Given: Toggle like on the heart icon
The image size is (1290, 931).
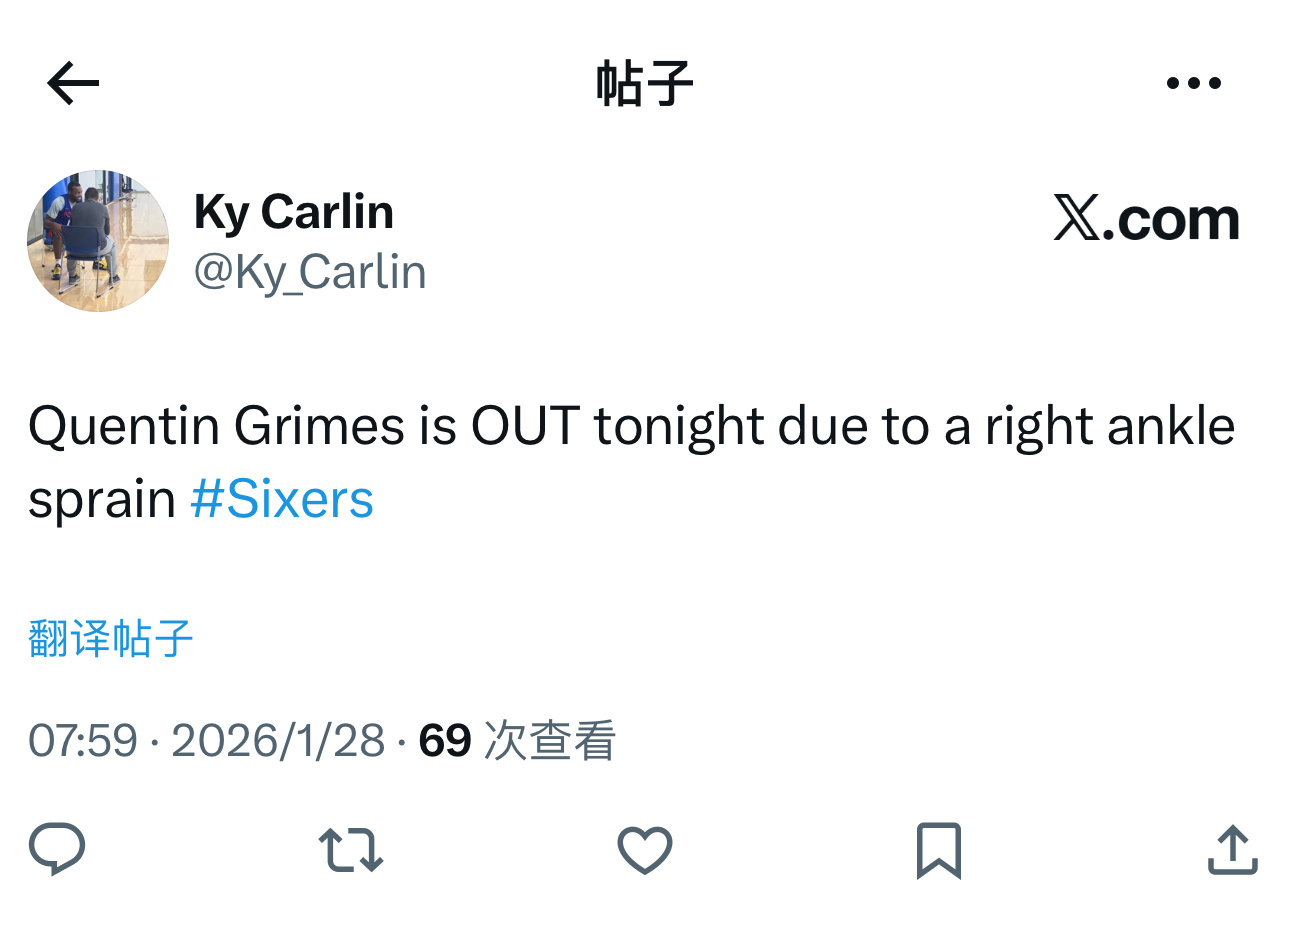Looking at the screenshot, I should click(x=645, y=850).
